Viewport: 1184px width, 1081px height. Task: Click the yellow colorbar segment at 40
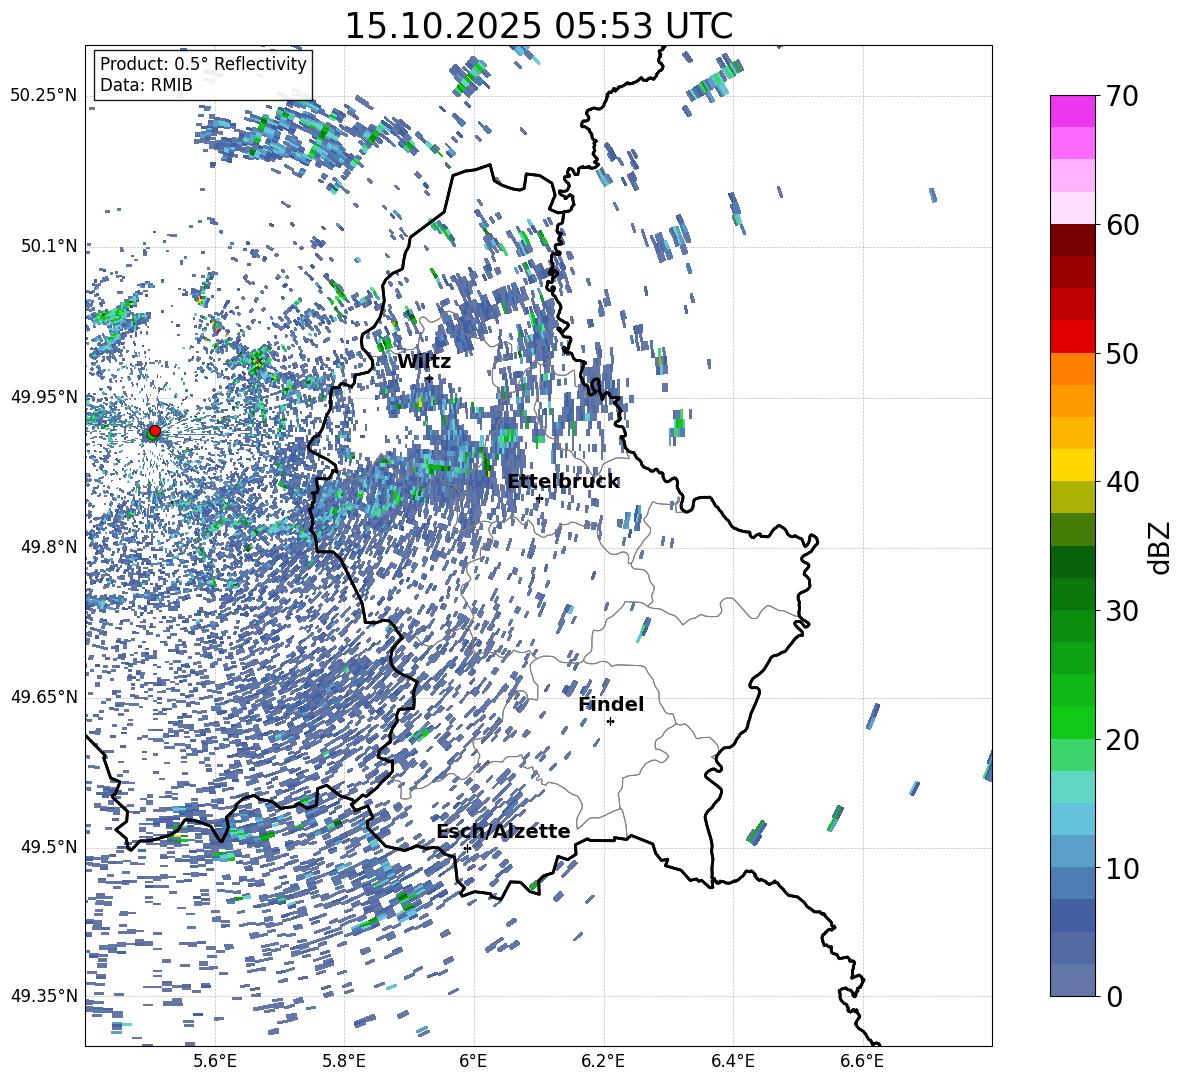[1072, 465]
